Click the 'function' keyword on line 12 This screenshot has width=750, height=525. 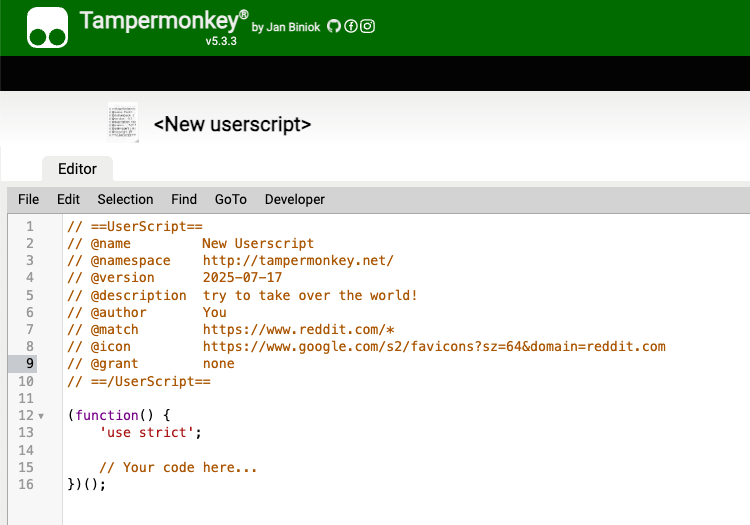(107, 416)
